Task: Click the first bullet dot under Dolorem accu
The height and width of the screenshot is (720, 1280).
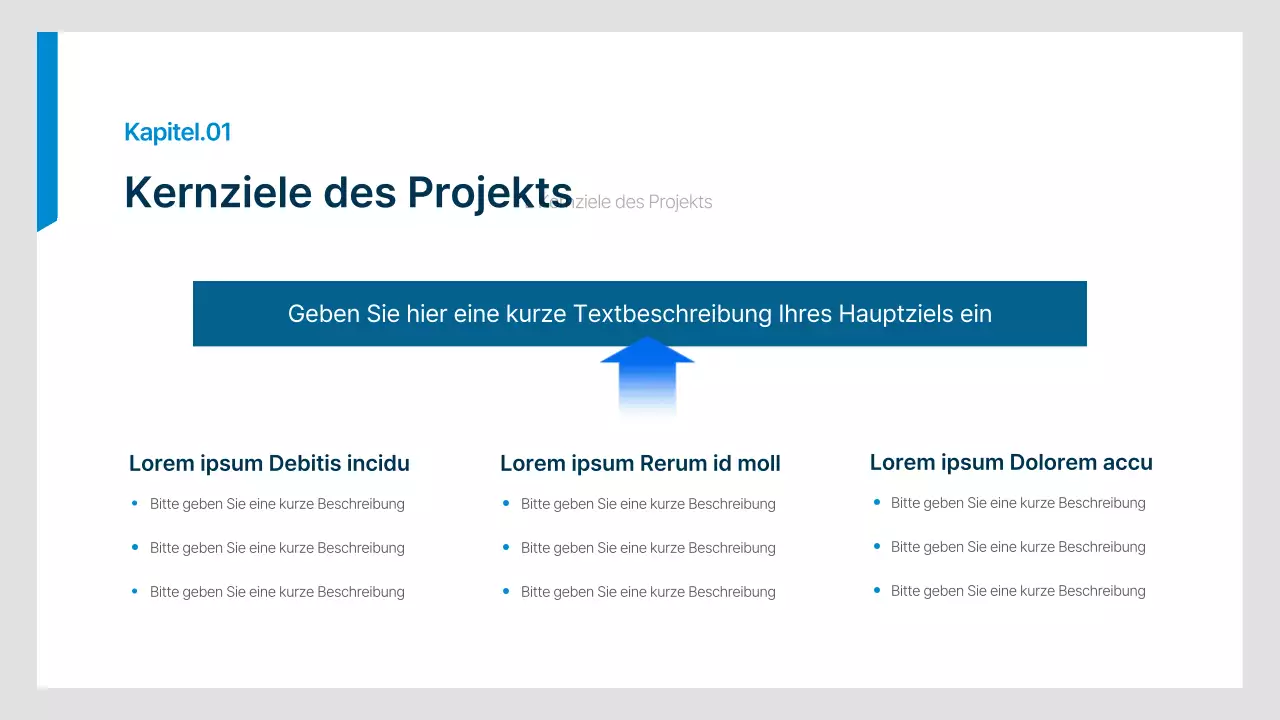Action: pyautogui.click(x=876, y=502)
